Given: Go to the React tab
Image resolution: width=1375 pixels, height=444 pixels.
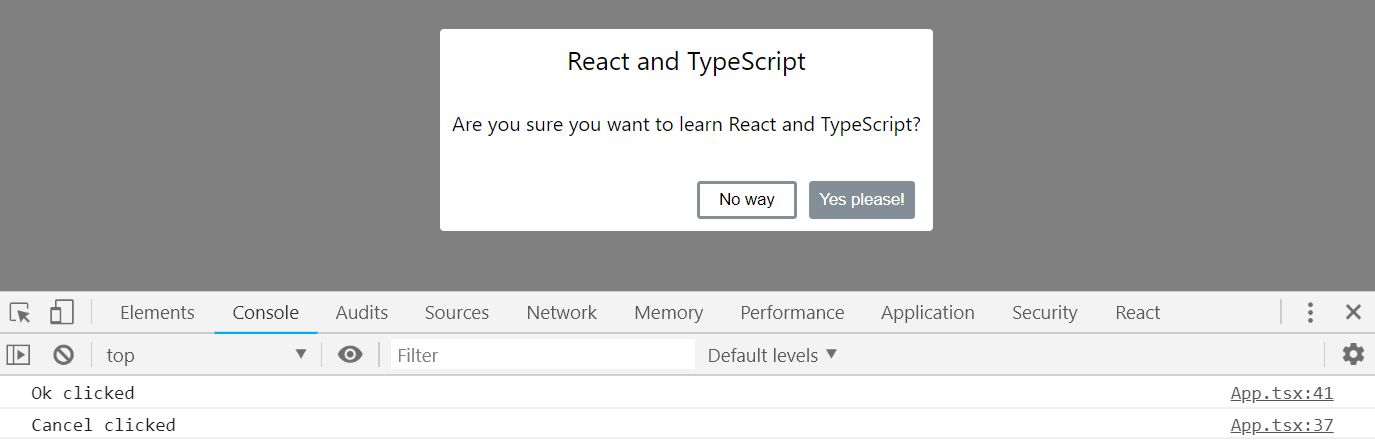Looking at the screenshot, I should coord(1137,313).
